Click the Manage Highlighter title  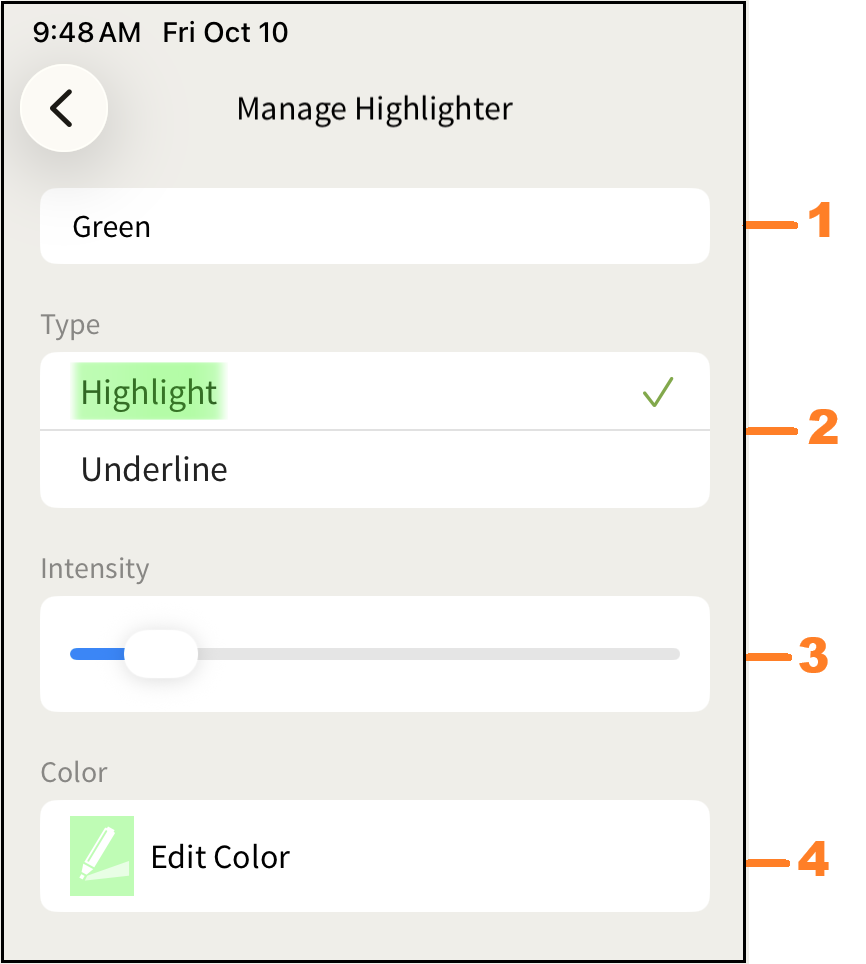(374, 108)
